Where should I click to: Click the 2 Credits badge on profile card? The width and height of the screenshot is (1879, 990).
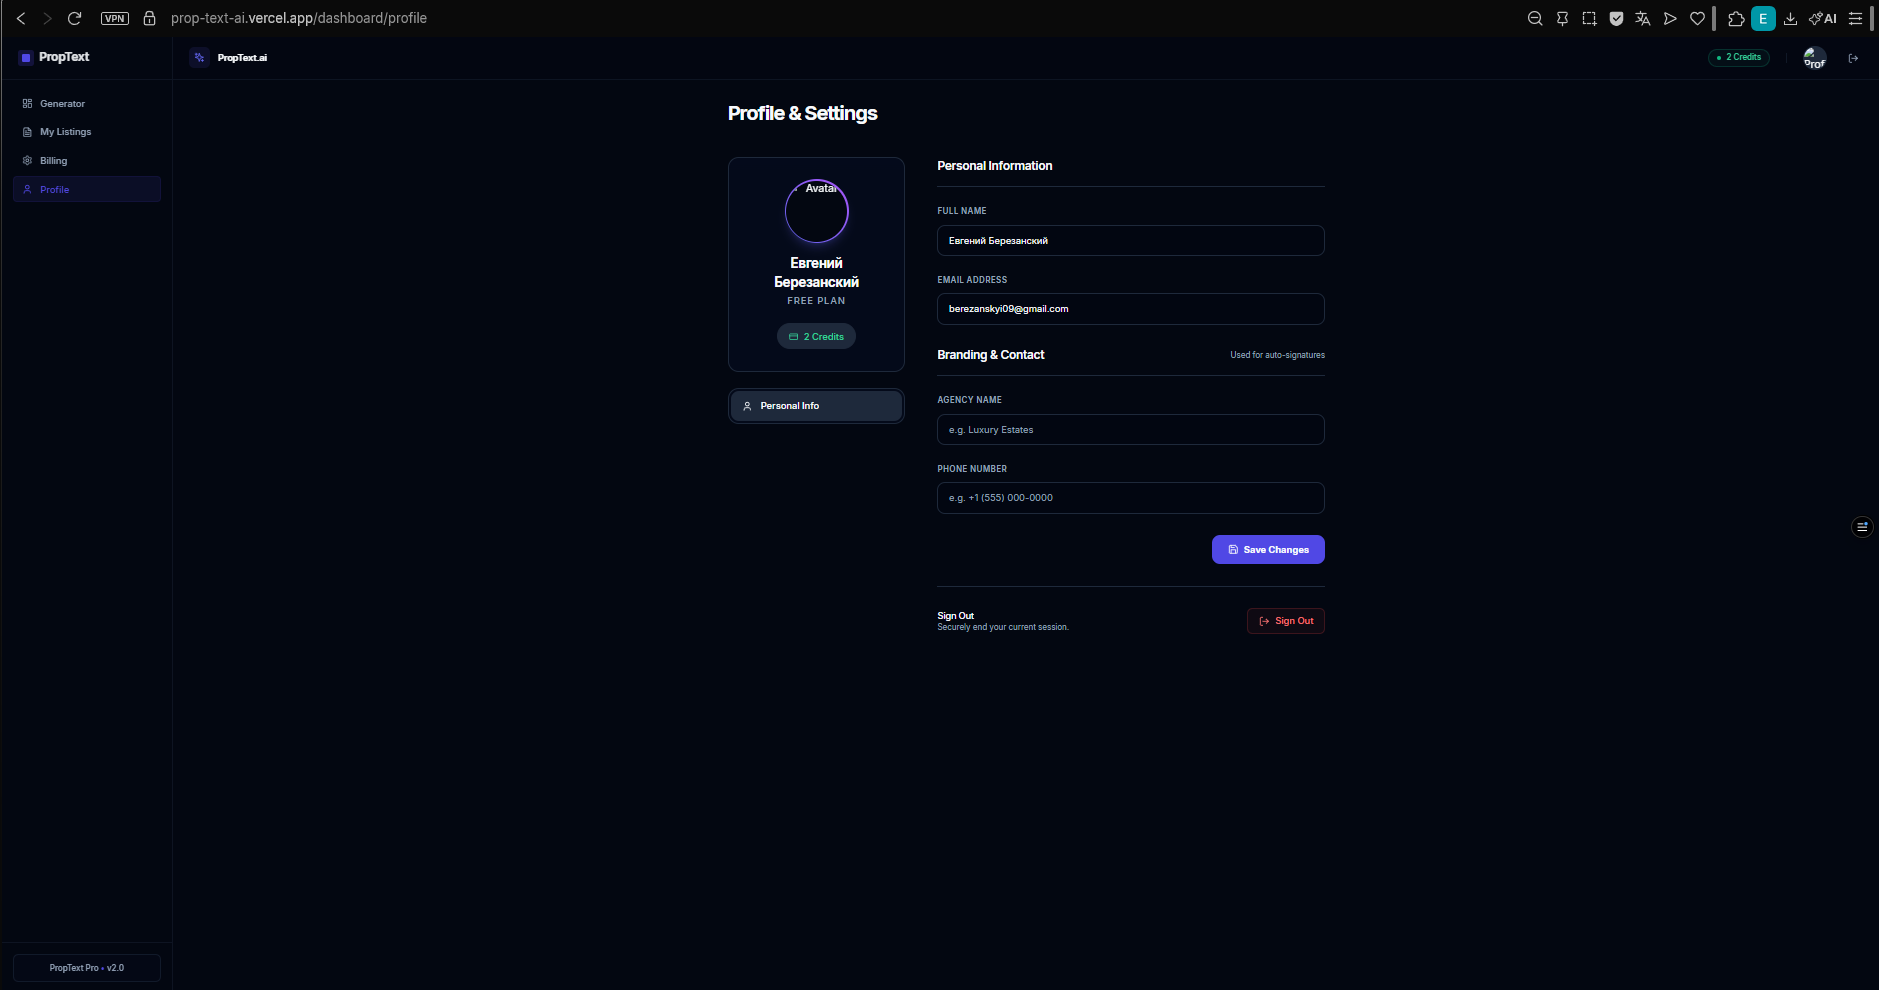click(x=816, y=336)
